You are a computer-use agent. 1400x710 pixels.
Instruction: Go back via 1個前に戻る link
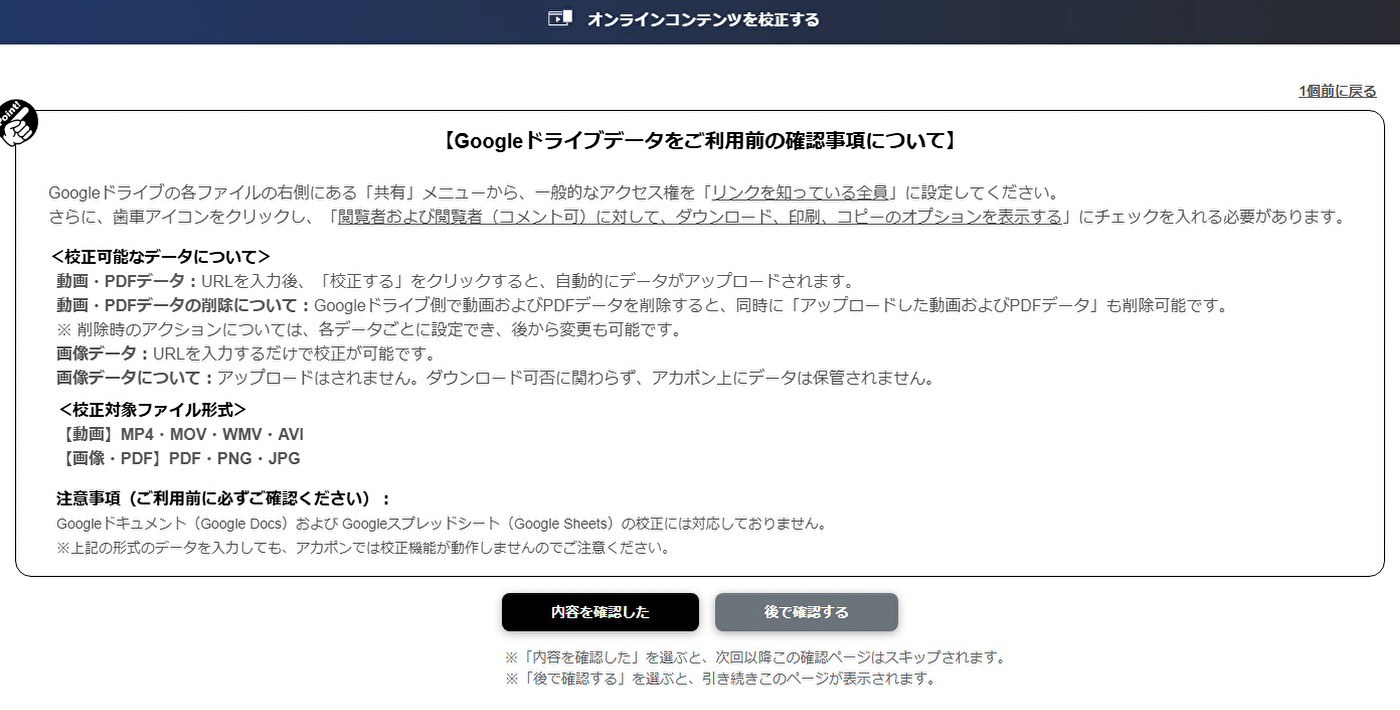(x=1337, y=91)
